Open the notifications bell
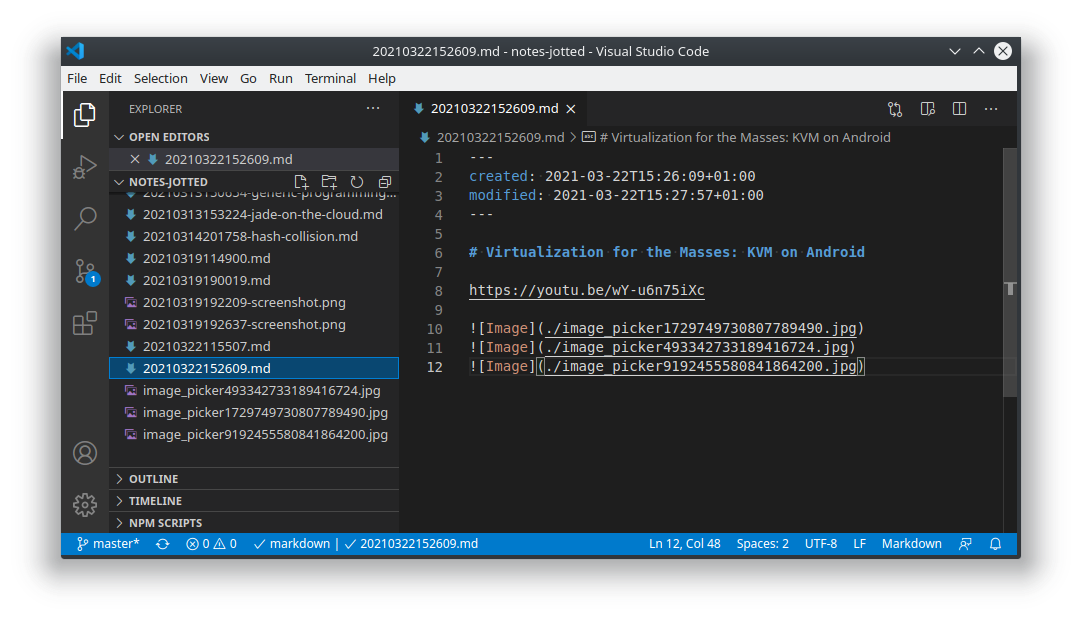Image resolution: width=1082 pixels, height=620 pixels. (x=995, y=543)
